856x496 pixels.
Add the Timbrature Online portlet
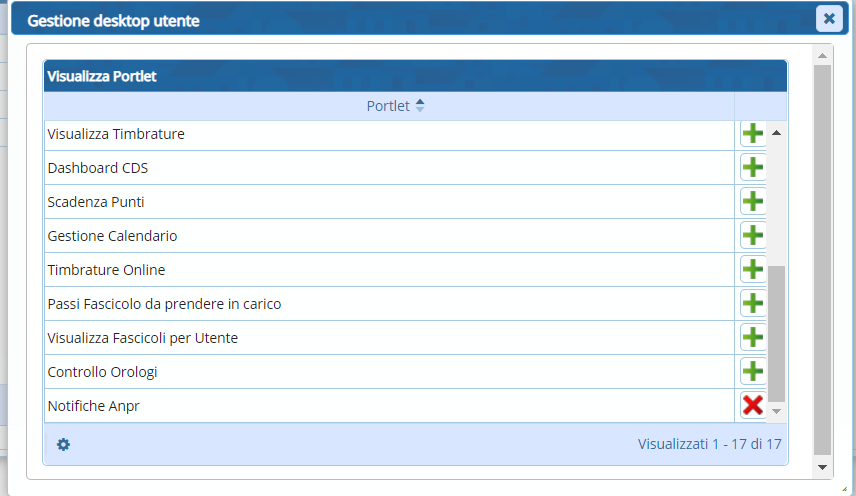point(752,270)
